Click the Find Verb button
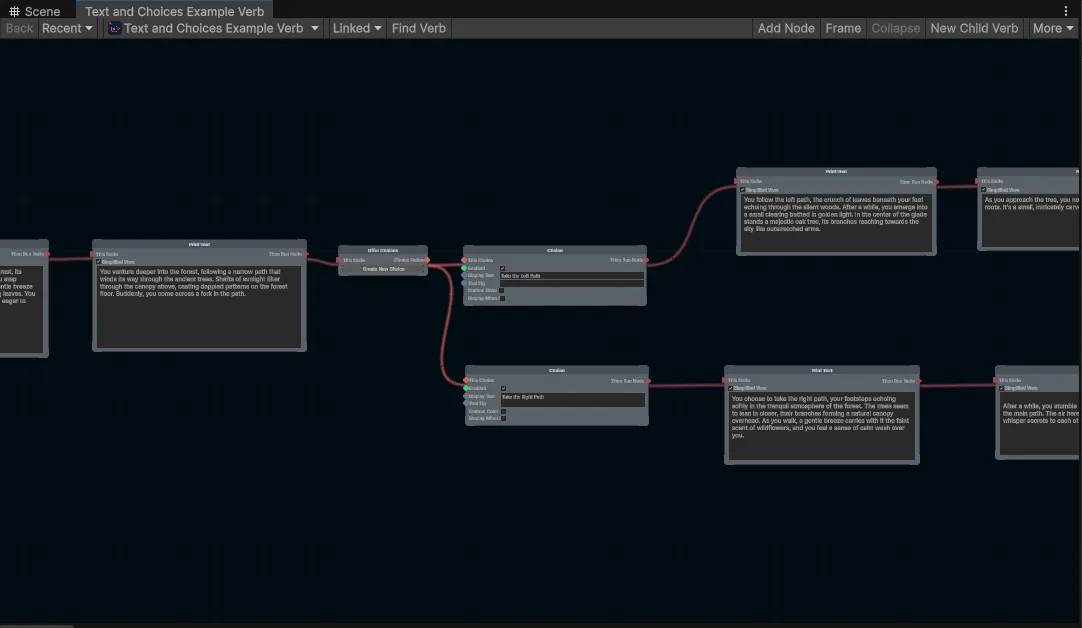This screenshot has width=1082, height=628. pyautogui.click(x=419, y=28)
